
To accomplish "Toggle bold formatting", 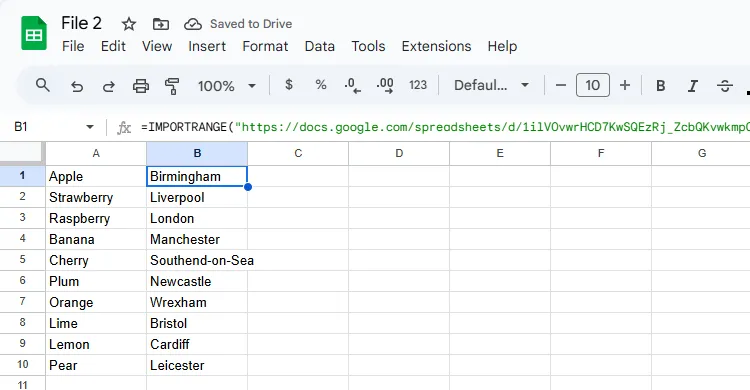I will tap(661, 86).
